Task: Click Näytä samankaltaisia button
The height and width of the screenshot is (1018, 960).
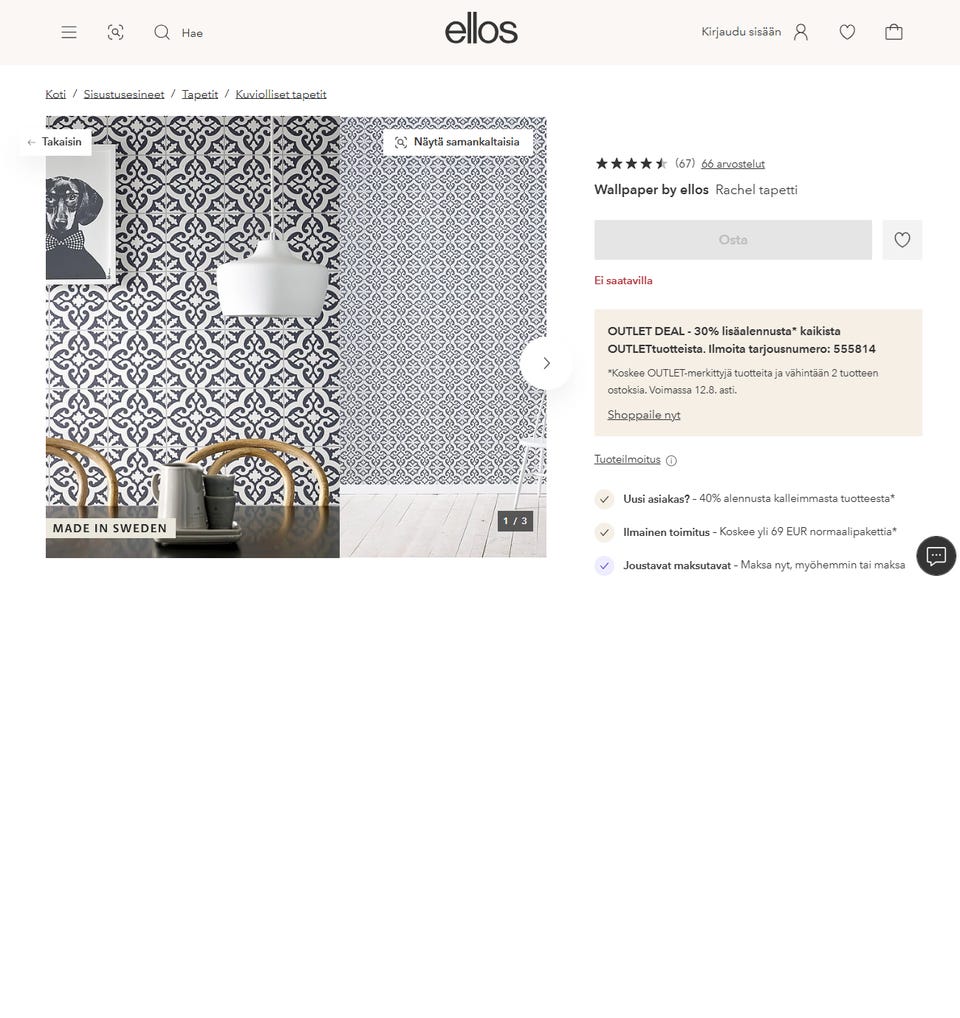Action: [x=458, y=142]
